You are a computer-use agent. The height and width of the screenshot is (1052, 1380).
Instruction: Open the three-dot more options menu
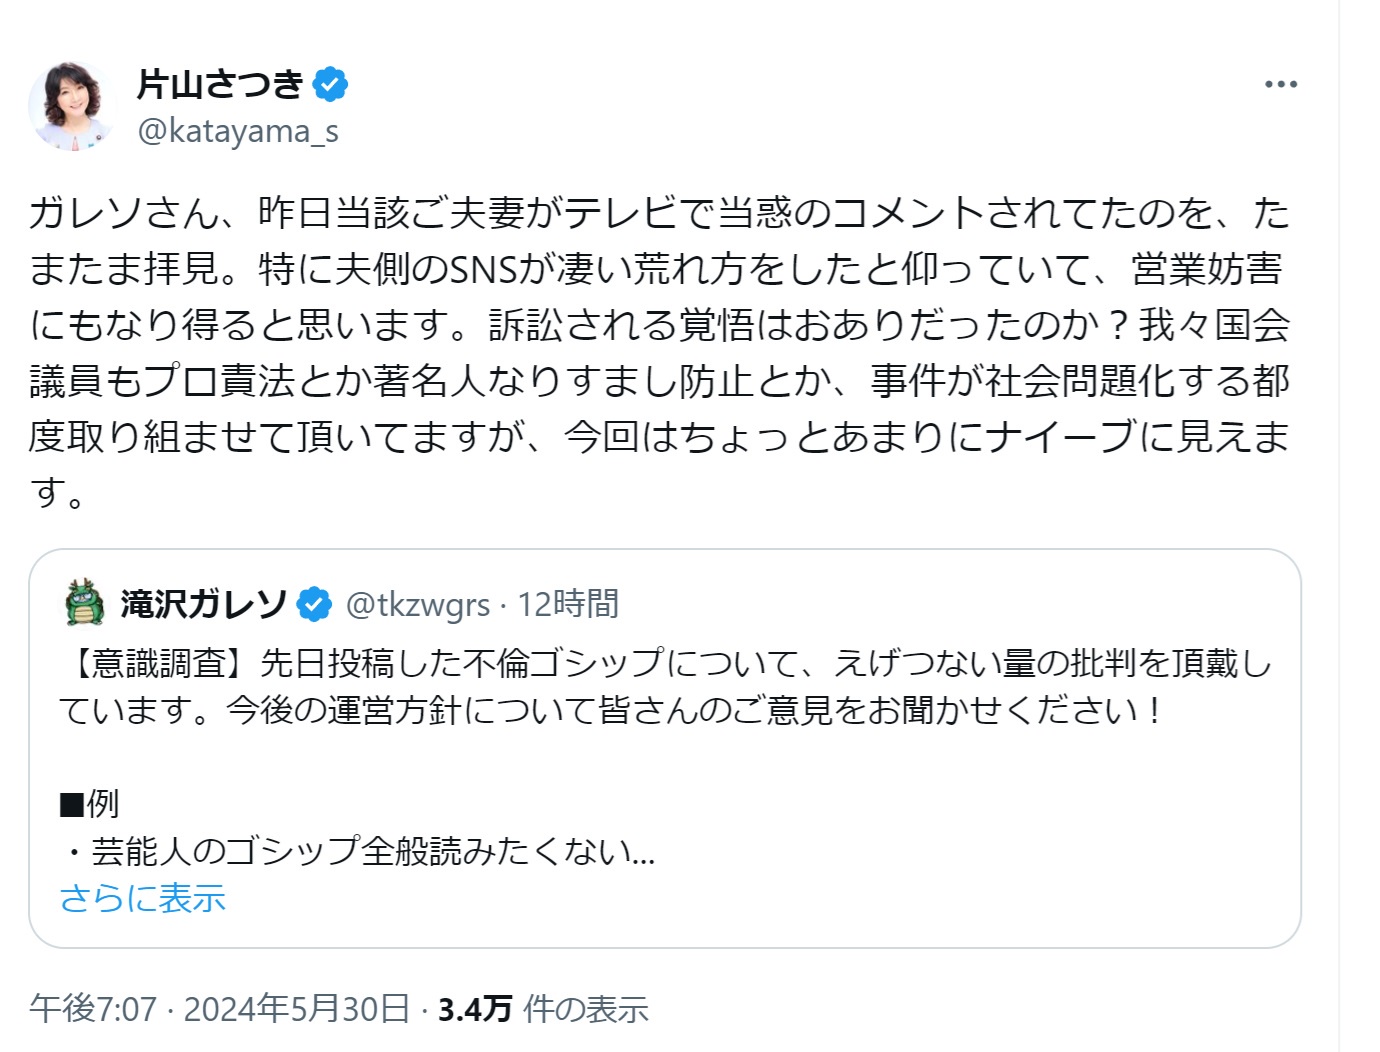click(1280, 85)
